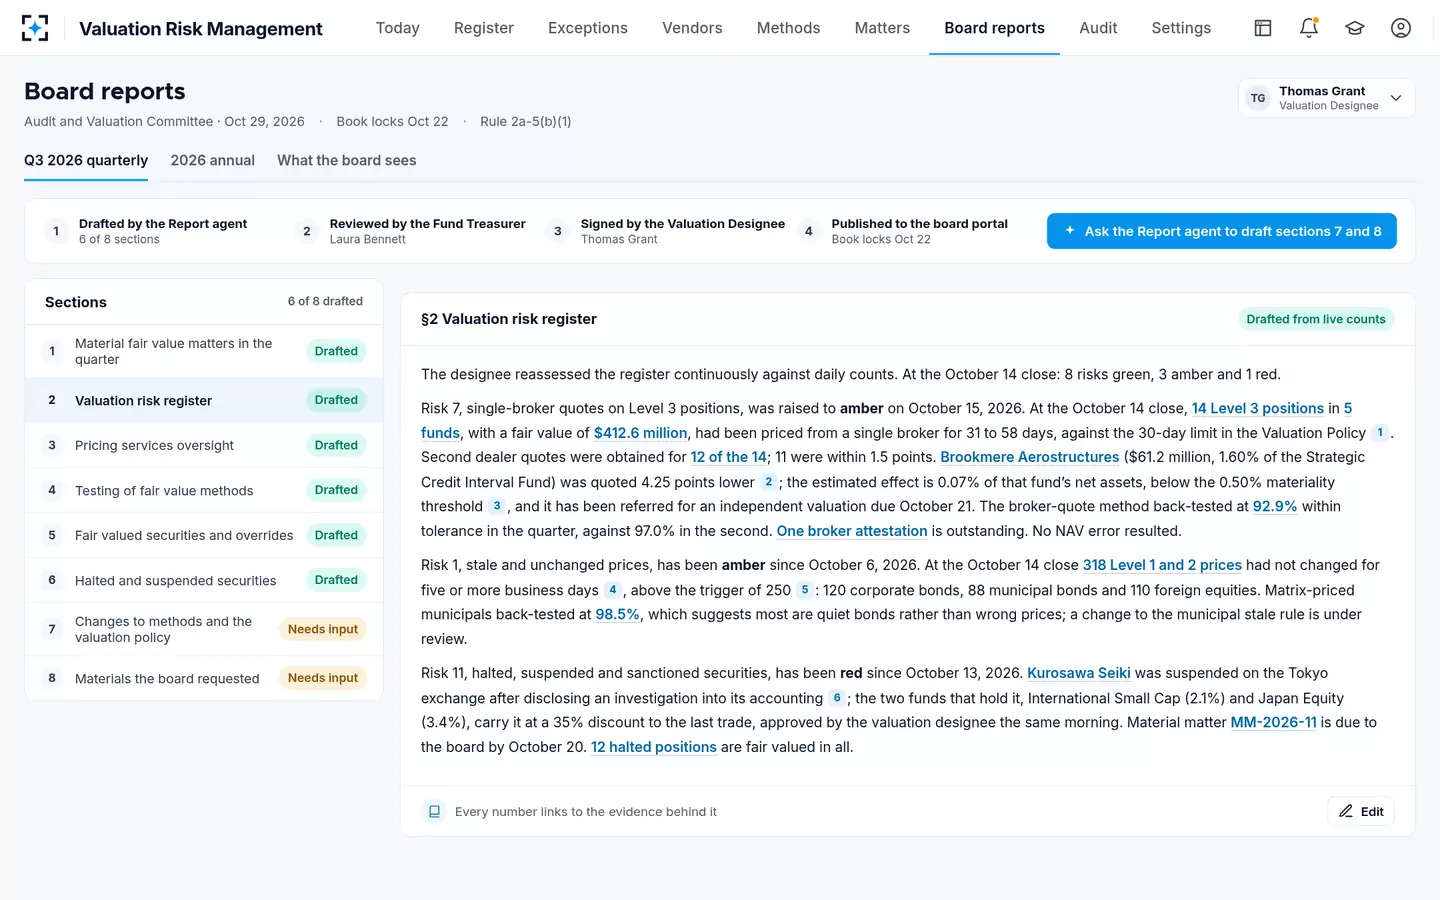Viewport: 1440px width, 900px height.
Task: Open the $412.6 million evidence link
Action: pyautogui.click(x=640, y=433)
